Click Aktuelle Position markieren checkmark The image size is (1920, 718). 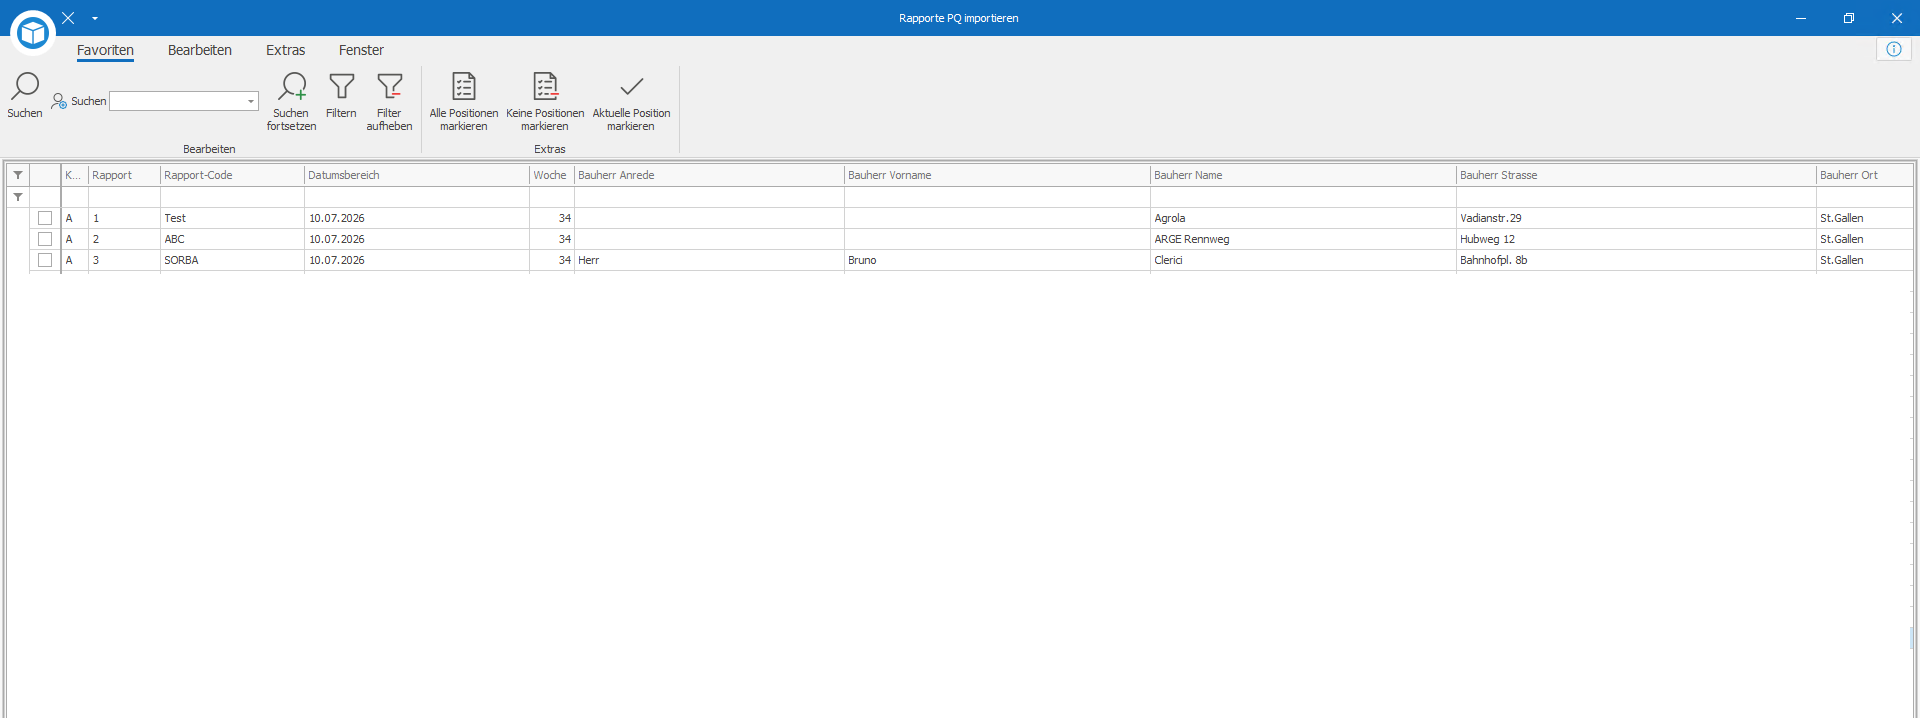pyautogui.click(x=631, y=86)
